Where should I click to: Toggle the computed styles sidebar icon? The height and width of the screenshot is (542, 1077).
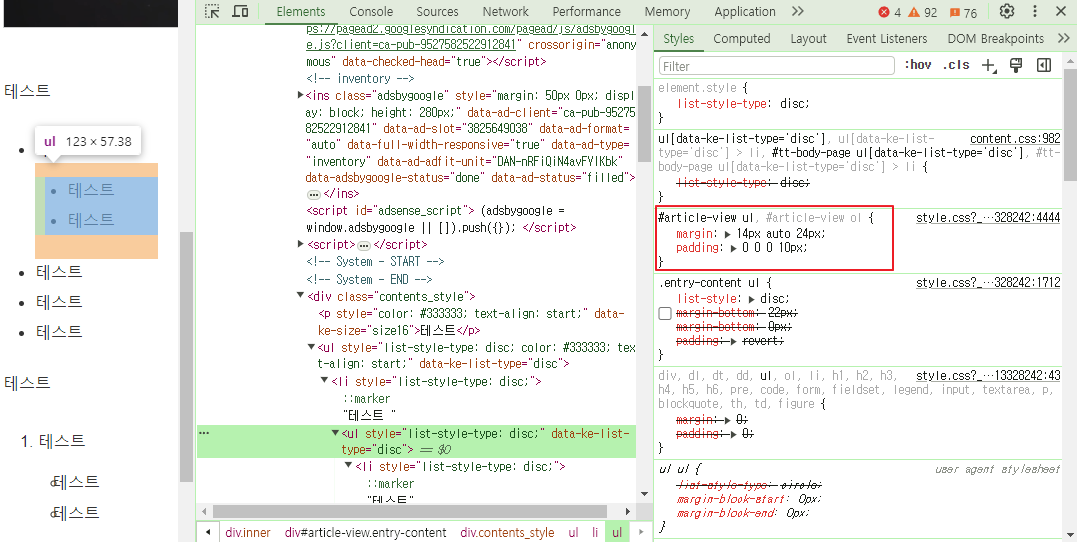pyautogui.click(x=1044, y=65)
